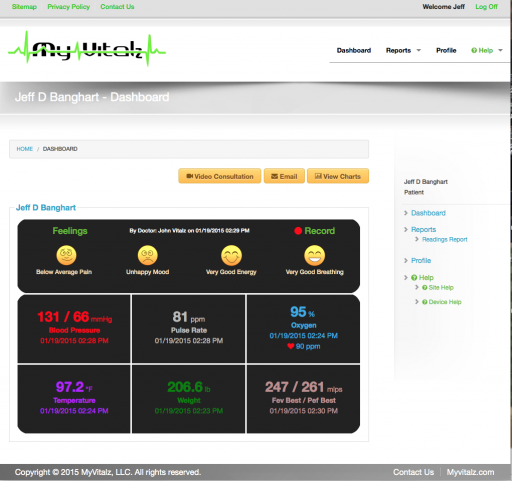Open sidebar Reports link
This screenshot has width=512, height=481.
(424, 229)
